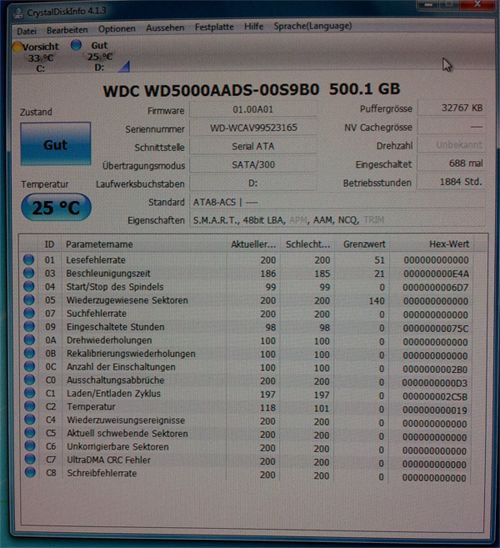
Task: Click status dot for Laden/Entladen Zyklus
Action: pyautogui.click(x=30, y=393)
